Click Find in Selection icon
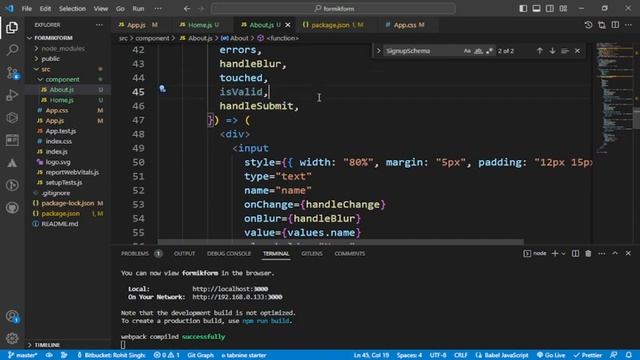Screen dimensions: 640x360 coord(565,51)
